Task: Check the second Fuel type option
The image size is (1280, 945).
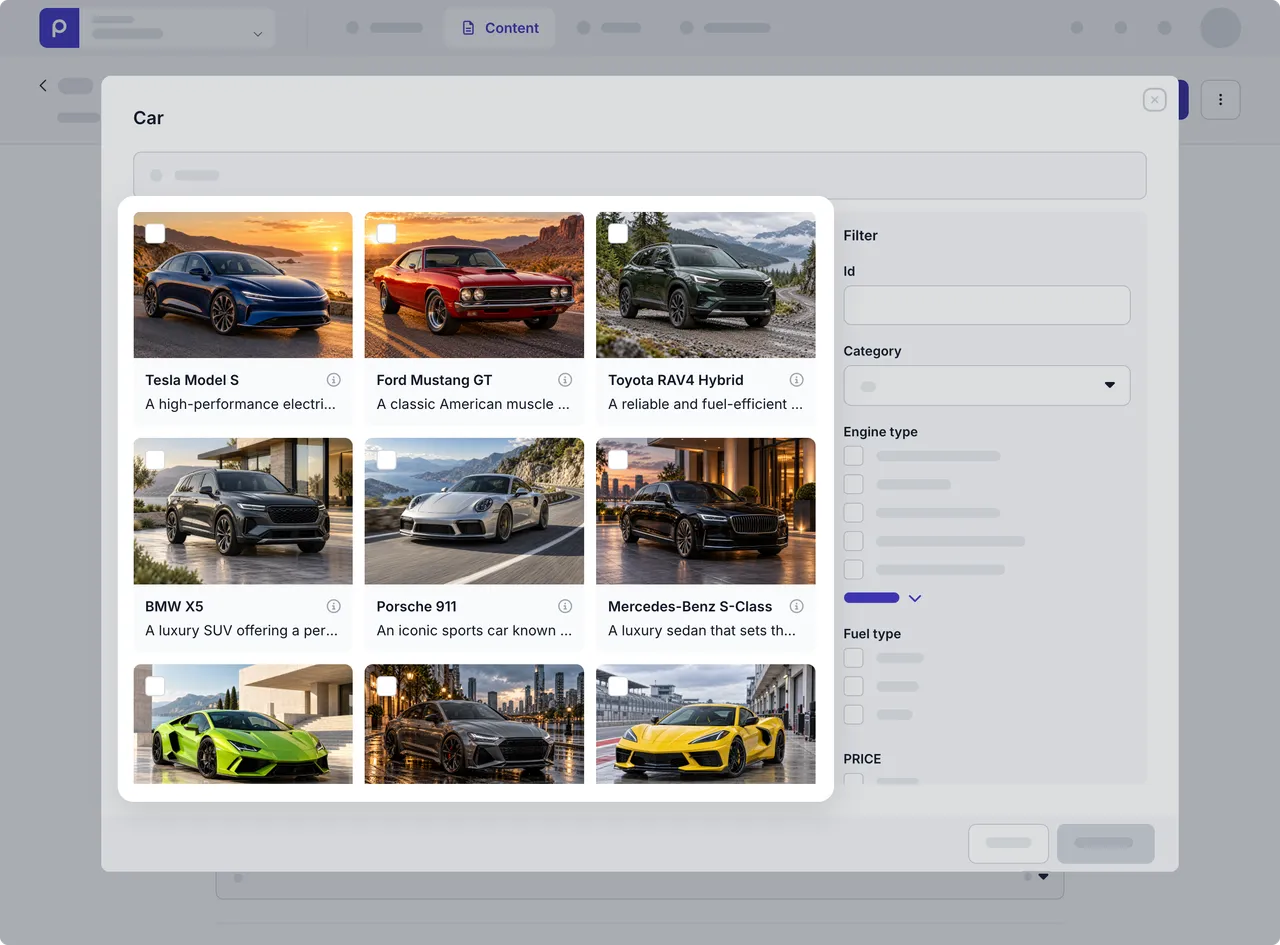Action: [853, 686]
